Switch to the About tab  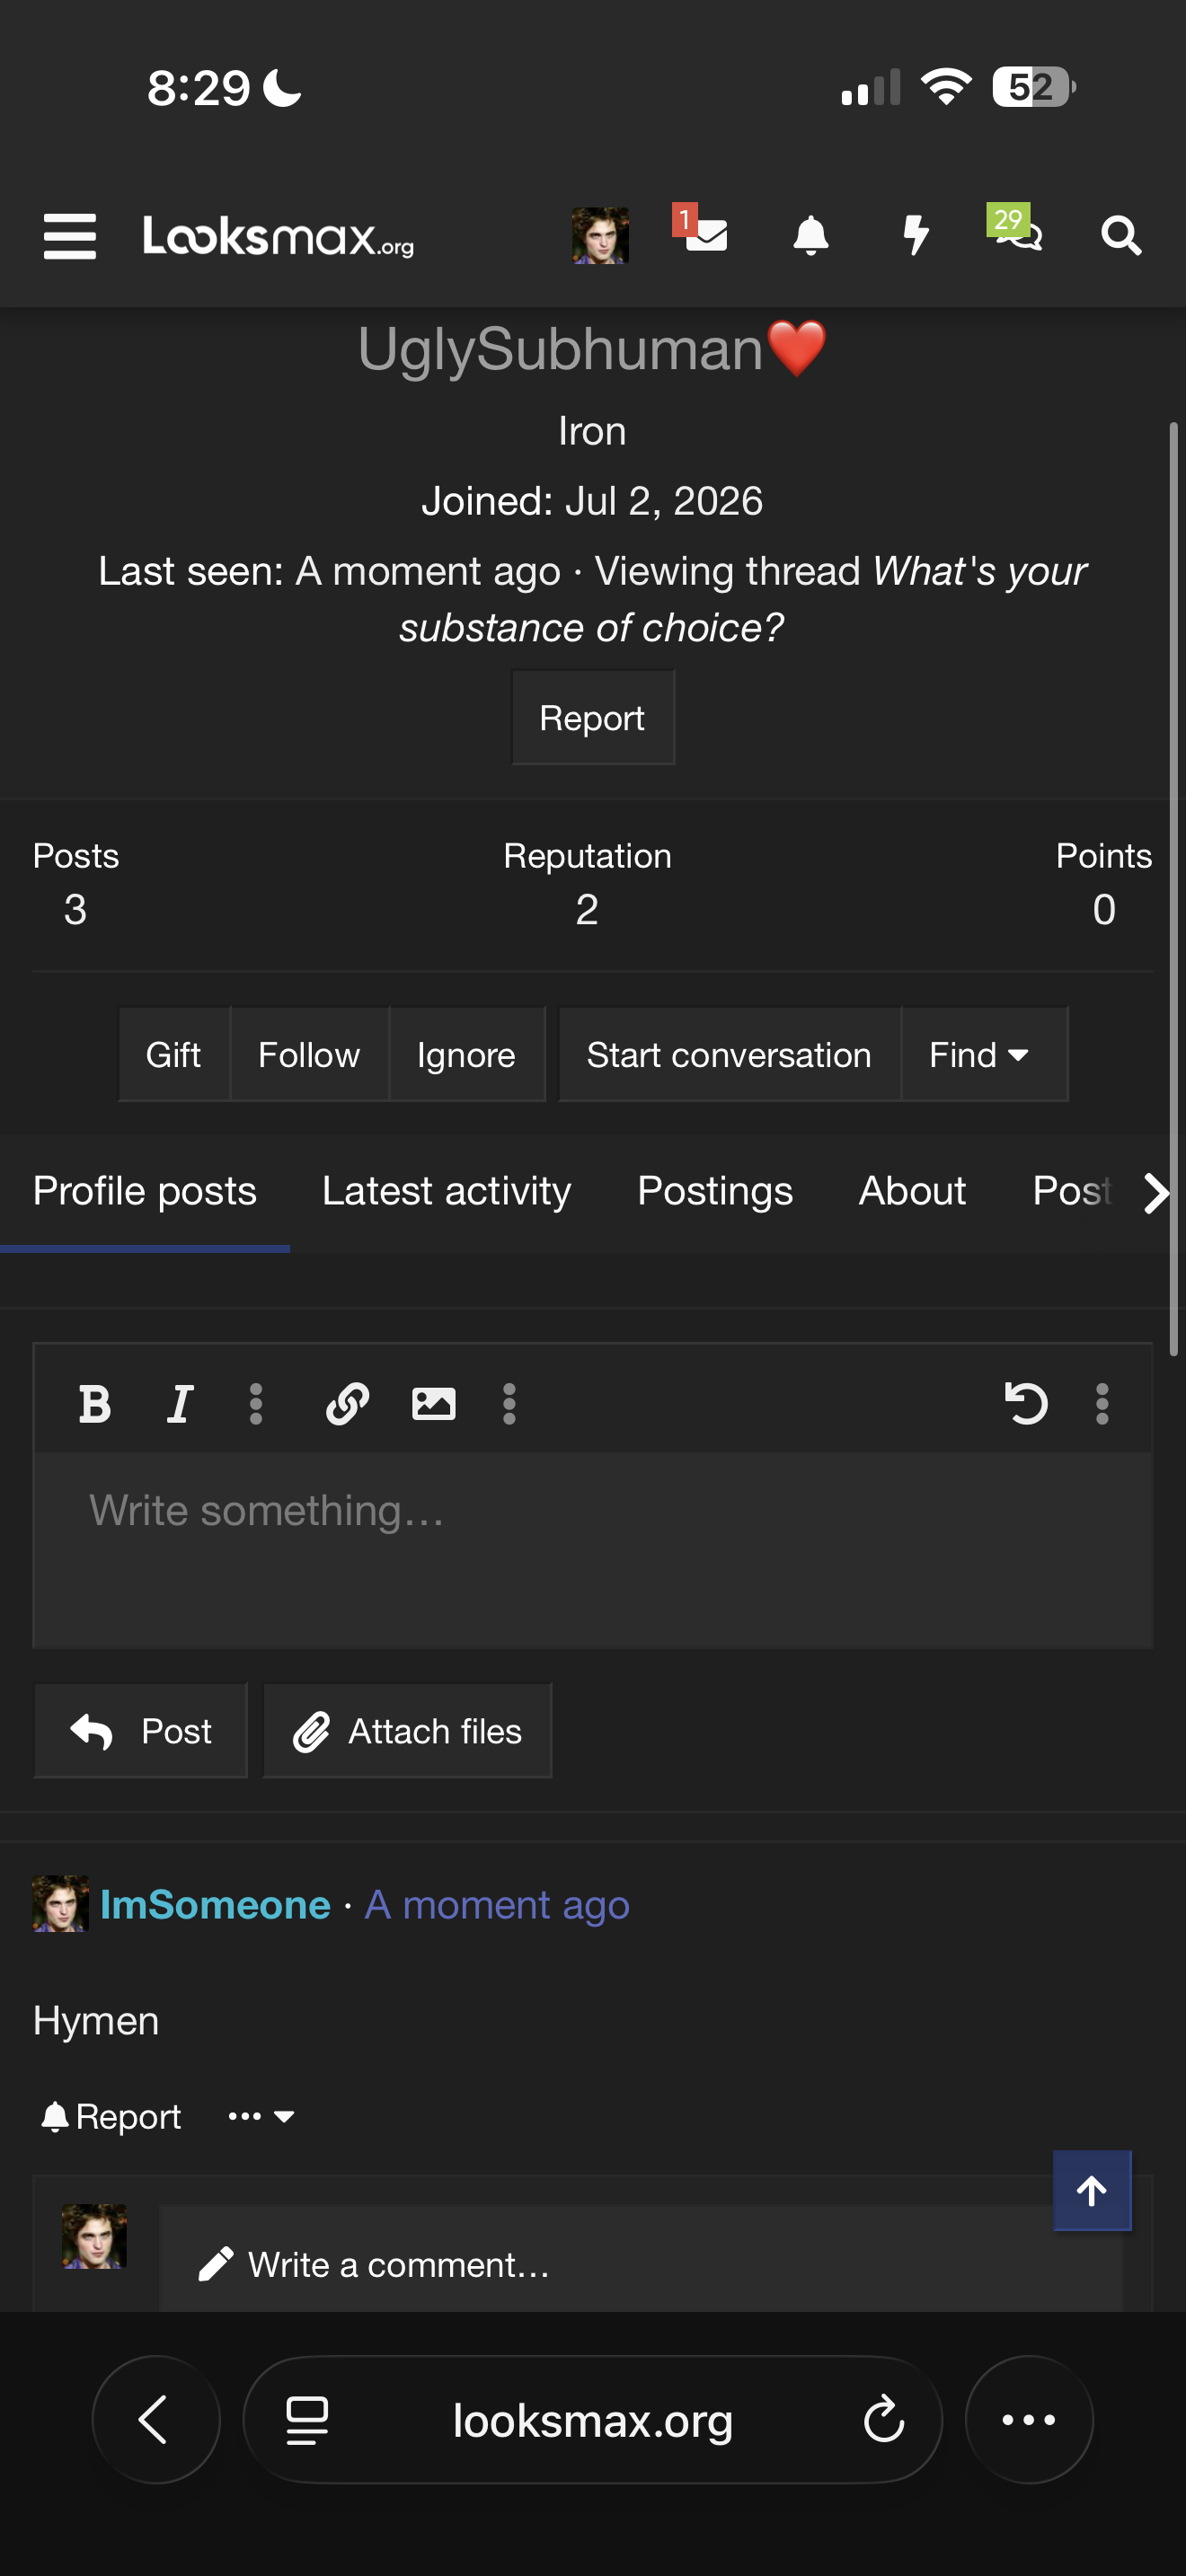[x=912, y=1191]
